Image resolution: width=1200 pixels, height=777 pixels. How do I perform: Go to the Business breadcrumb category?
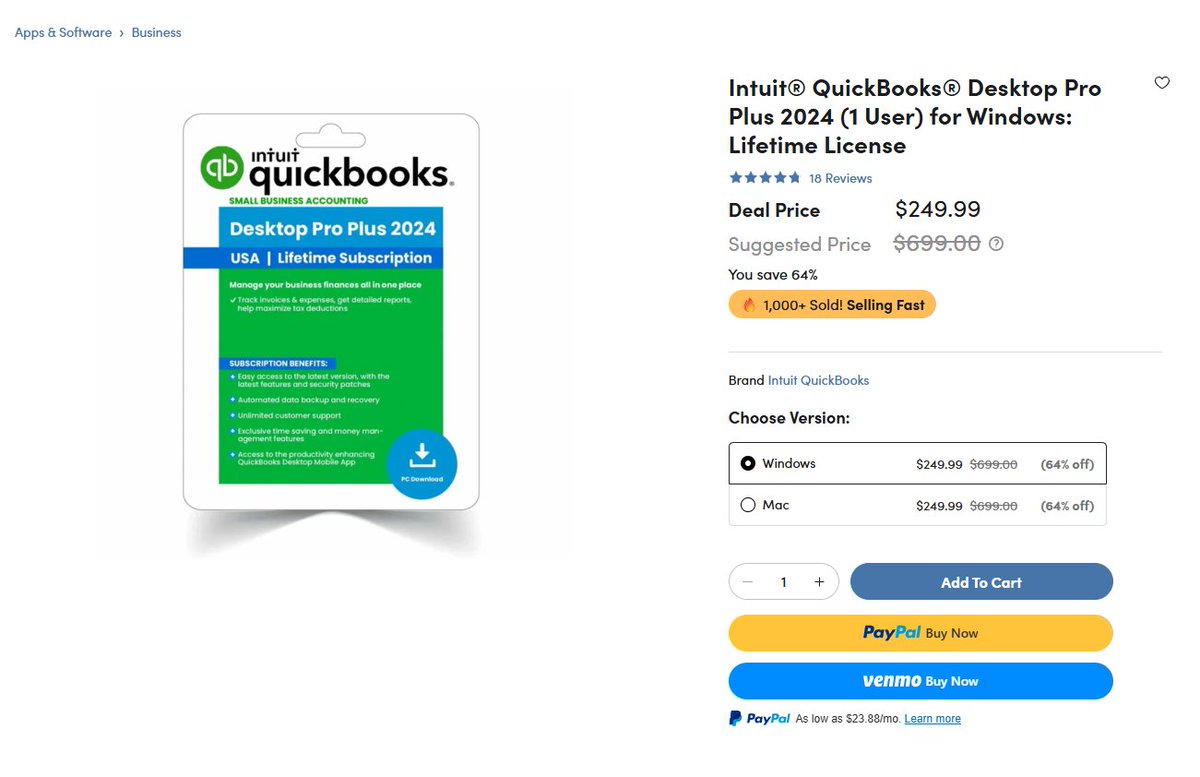point(156,33)
